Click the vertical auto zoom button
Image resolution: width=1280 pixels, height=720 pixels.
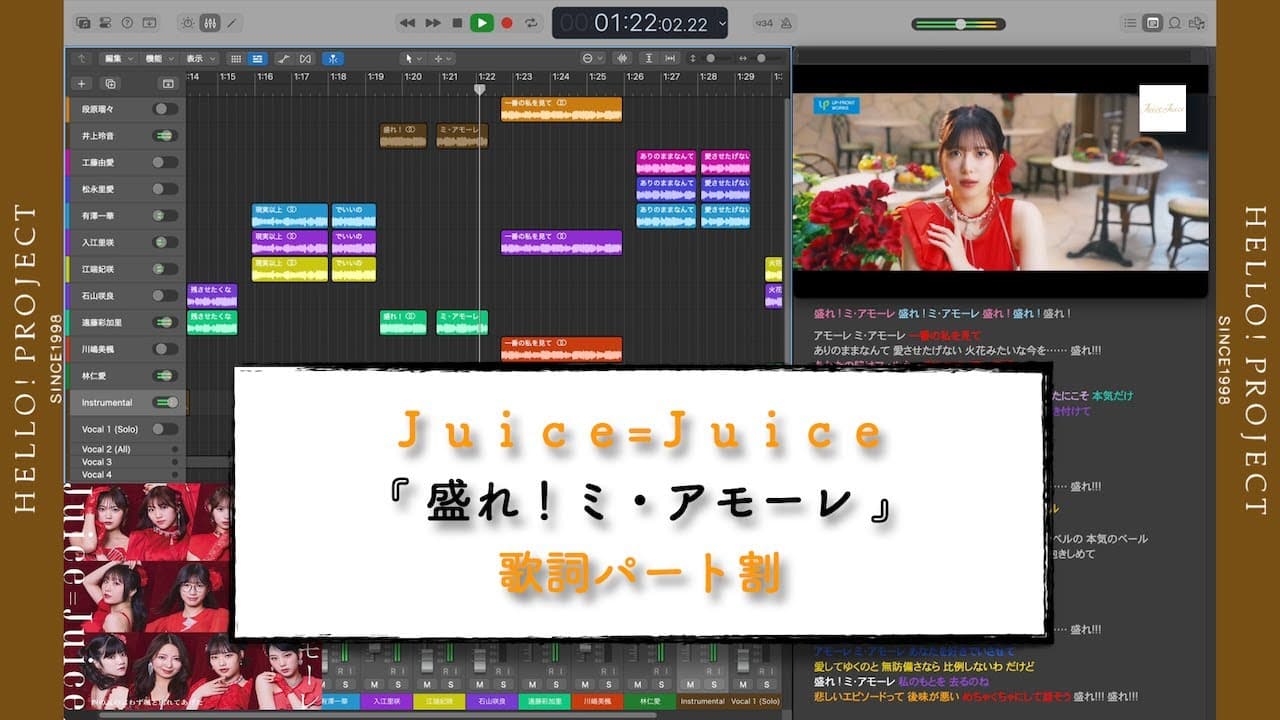pyautogui.click(x=648, y=59)
